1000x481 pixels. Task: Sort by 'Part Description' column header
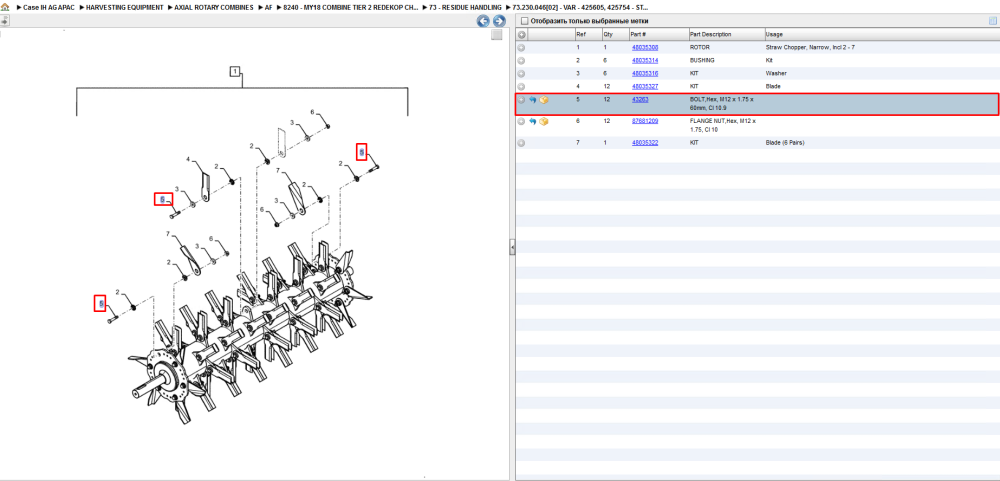[x=726, y=34]
